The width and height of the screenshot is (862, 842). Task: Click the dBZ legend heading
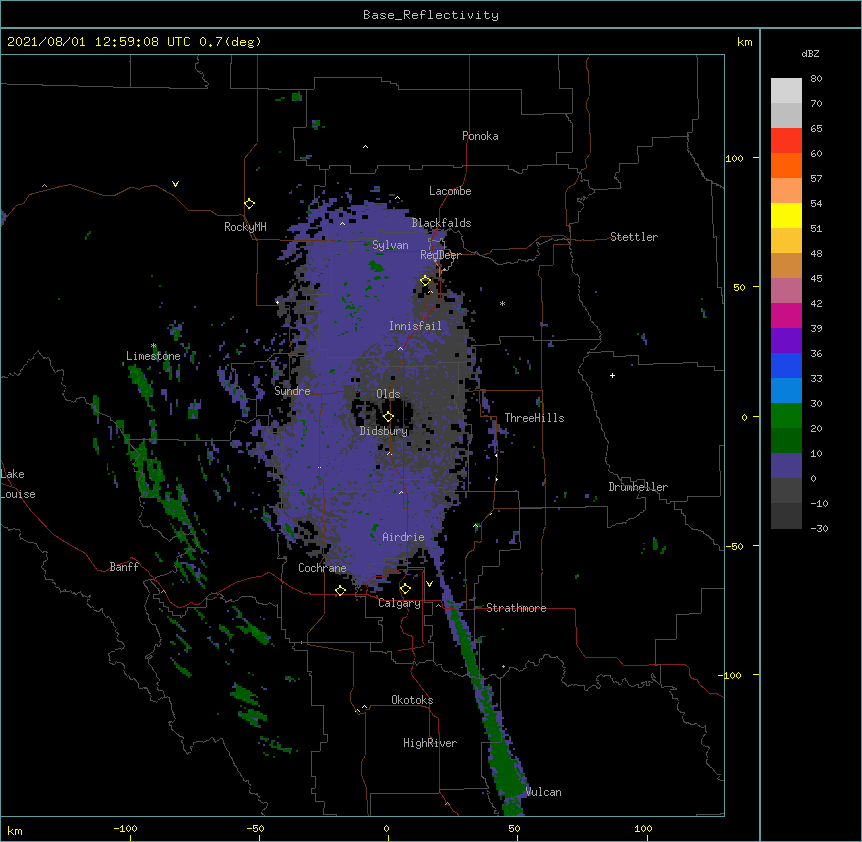(x=810, y=54)
